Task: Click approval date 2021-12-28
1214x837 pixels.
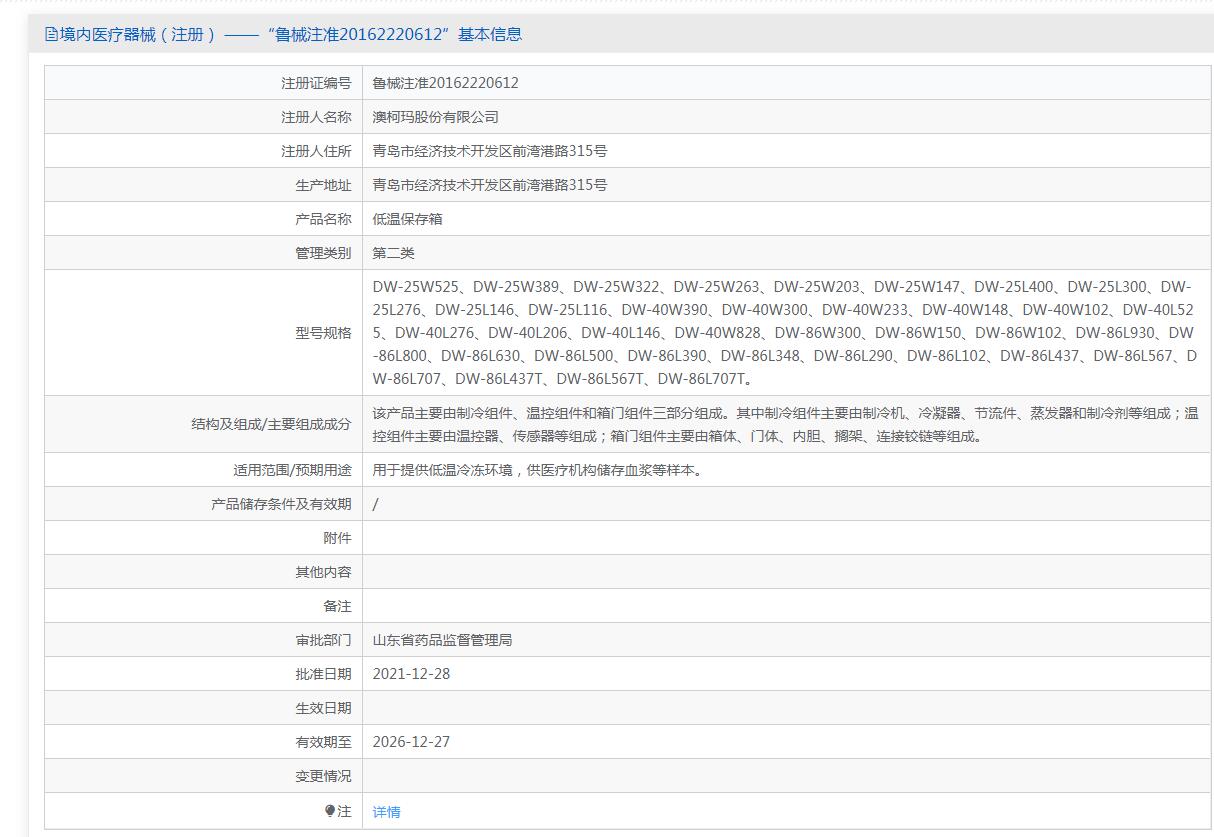Action: point(411,674)
